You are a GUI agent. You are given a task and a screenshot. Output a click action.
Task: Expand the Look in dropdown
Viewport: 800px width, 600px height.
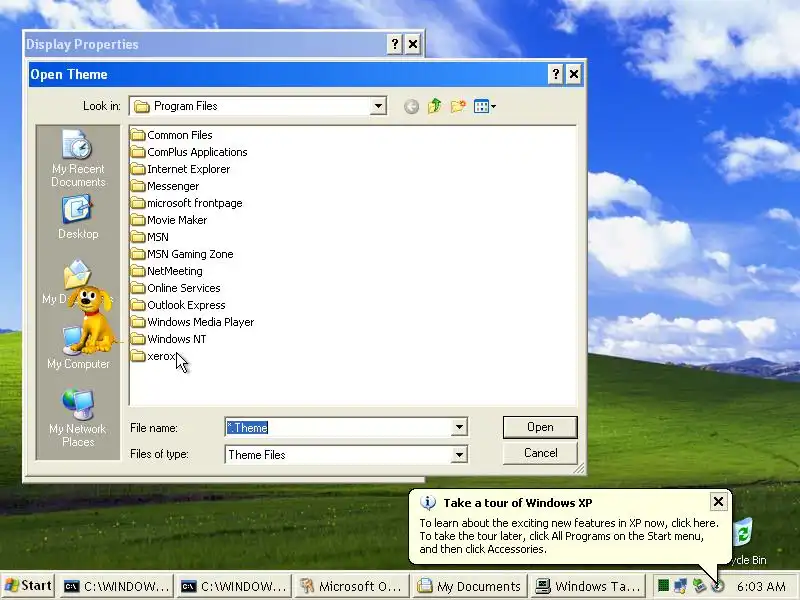tap(378, 106)
